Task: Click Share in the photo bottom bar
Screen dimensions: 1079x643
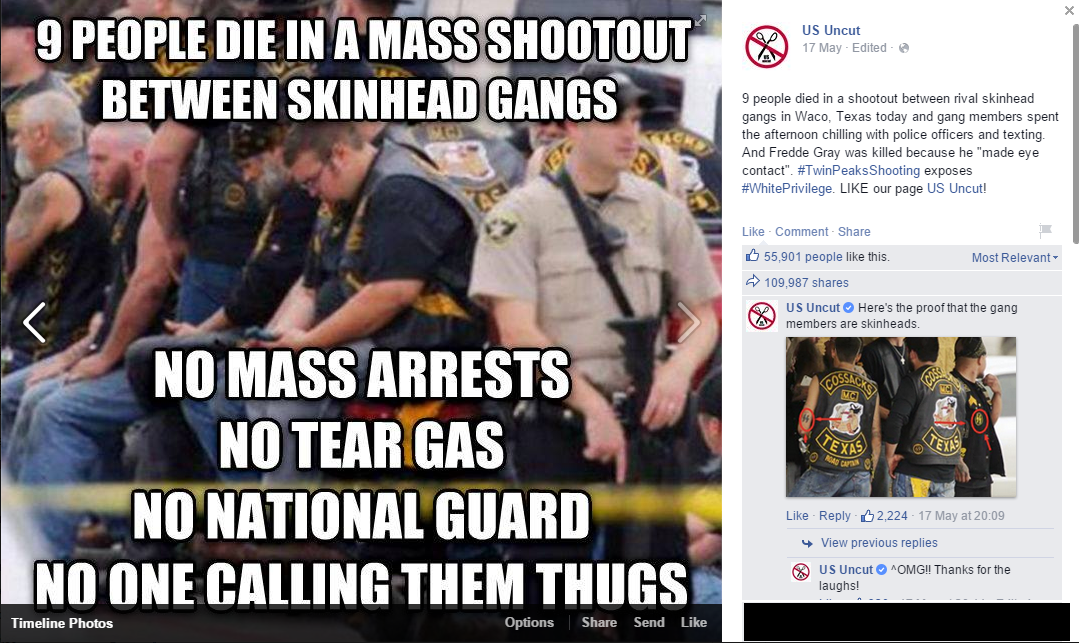Action: [599, 622]
